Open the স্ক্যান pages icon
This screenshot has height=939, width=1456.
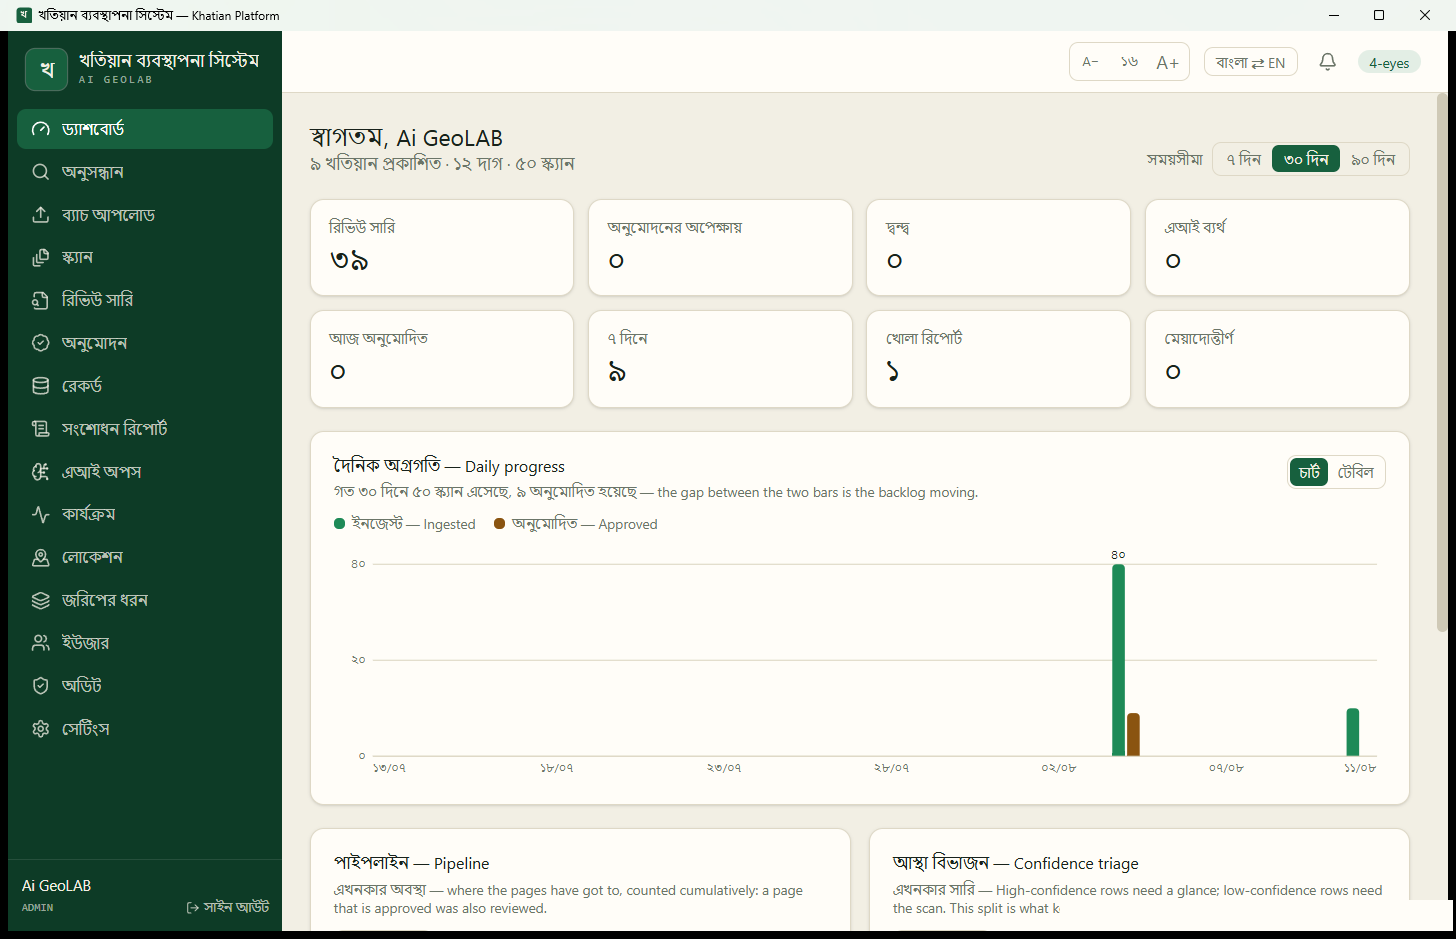click(41, 258)
